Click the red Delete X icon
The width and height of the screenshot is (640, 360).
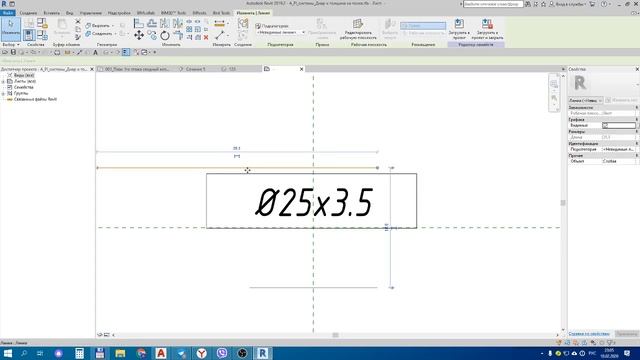click(x=206, y=37)
